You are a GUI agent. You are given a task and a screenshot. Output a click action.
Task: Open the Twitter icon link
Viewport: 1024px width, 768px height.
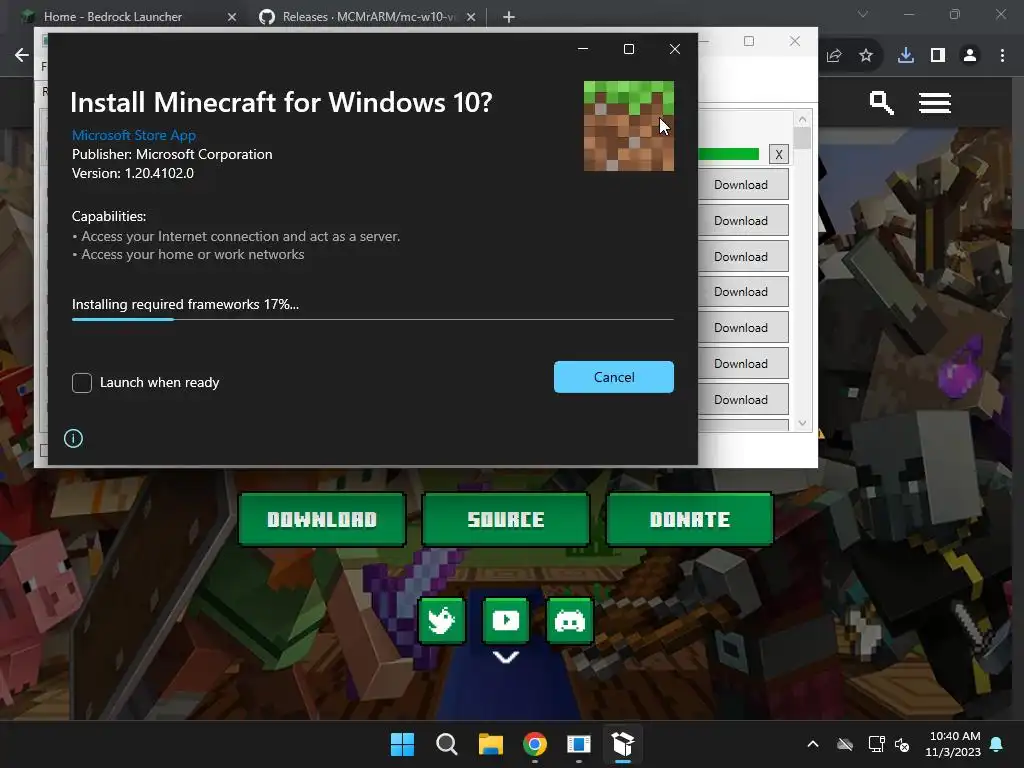(441, 620)
